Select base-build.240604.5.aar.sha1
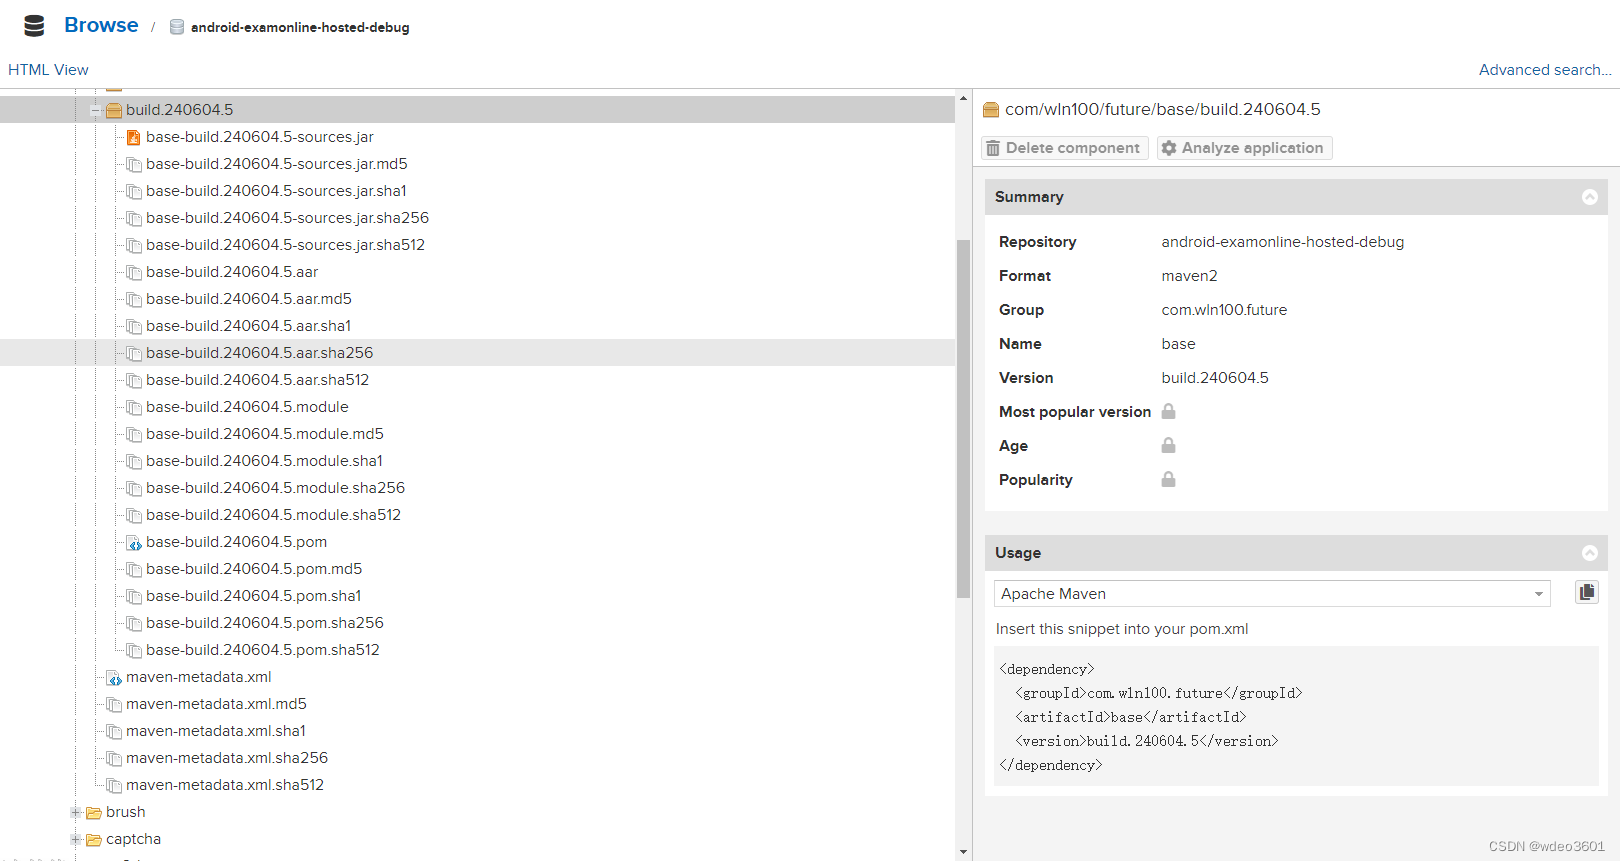 [248, 326]
